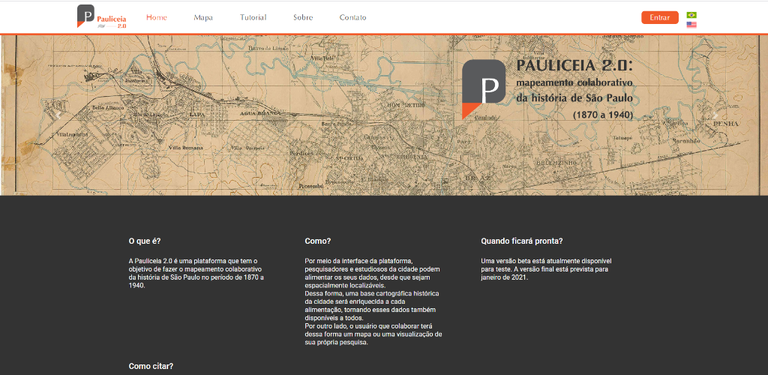Click the paragraph about the beta version
Viewport: 768px width, 375px height.
546,269
